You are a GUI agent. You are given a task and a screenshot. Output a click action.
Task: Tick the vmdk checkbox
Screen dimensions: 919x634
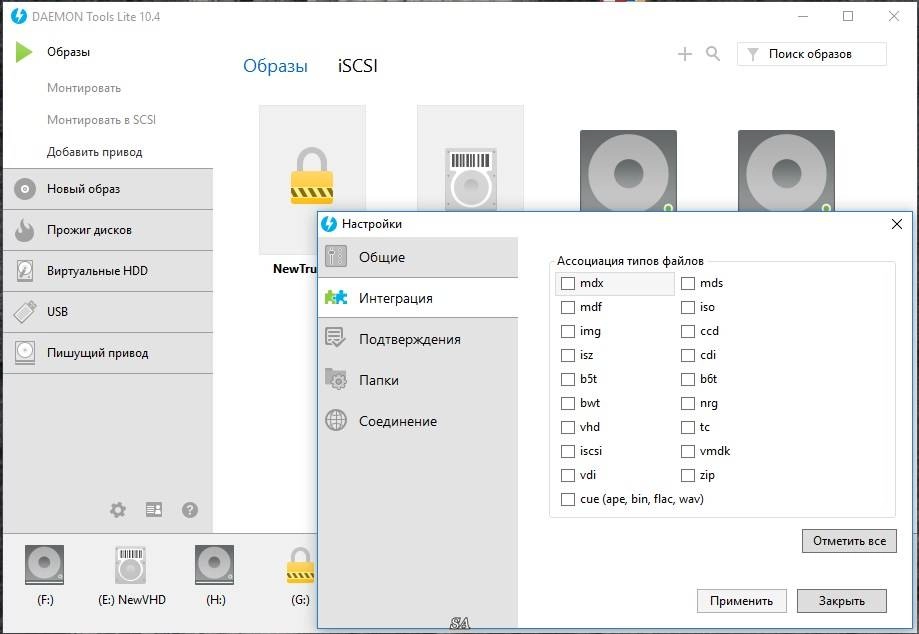(687, 452)
